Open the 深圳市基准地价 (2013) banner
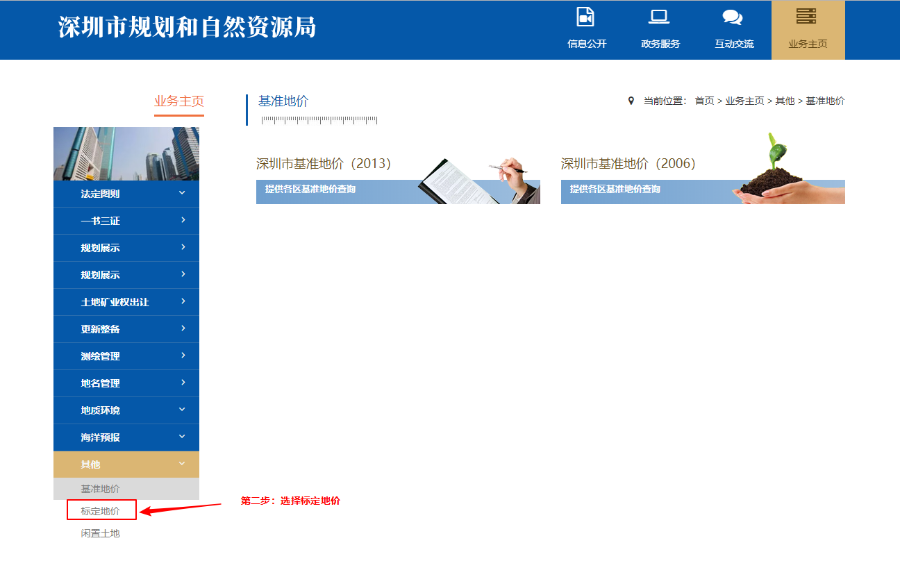The image size is (900, 561). coord(397,180)
